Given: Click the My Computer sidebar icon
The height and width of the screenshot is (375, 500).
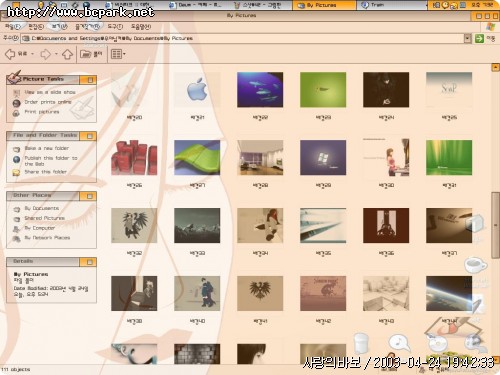Looking at the screenshot, I should [x=16, y=229].
